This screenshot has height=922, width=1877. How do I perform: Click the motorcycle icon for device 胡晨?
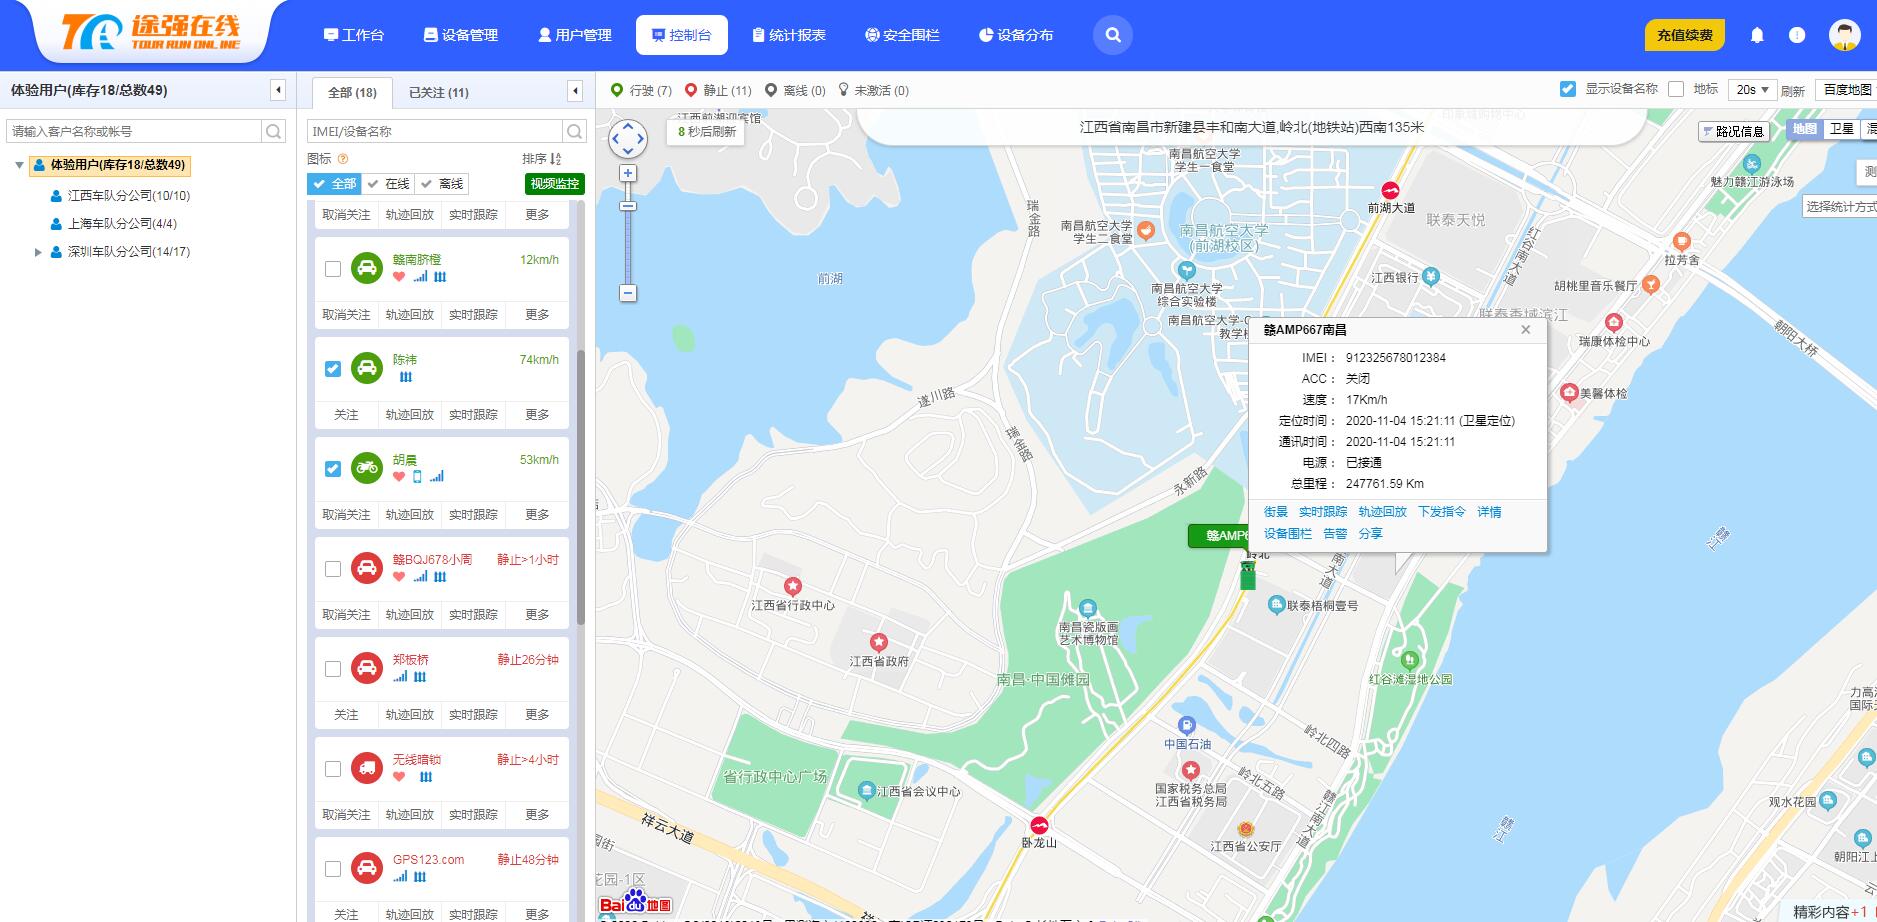point(368,466)
